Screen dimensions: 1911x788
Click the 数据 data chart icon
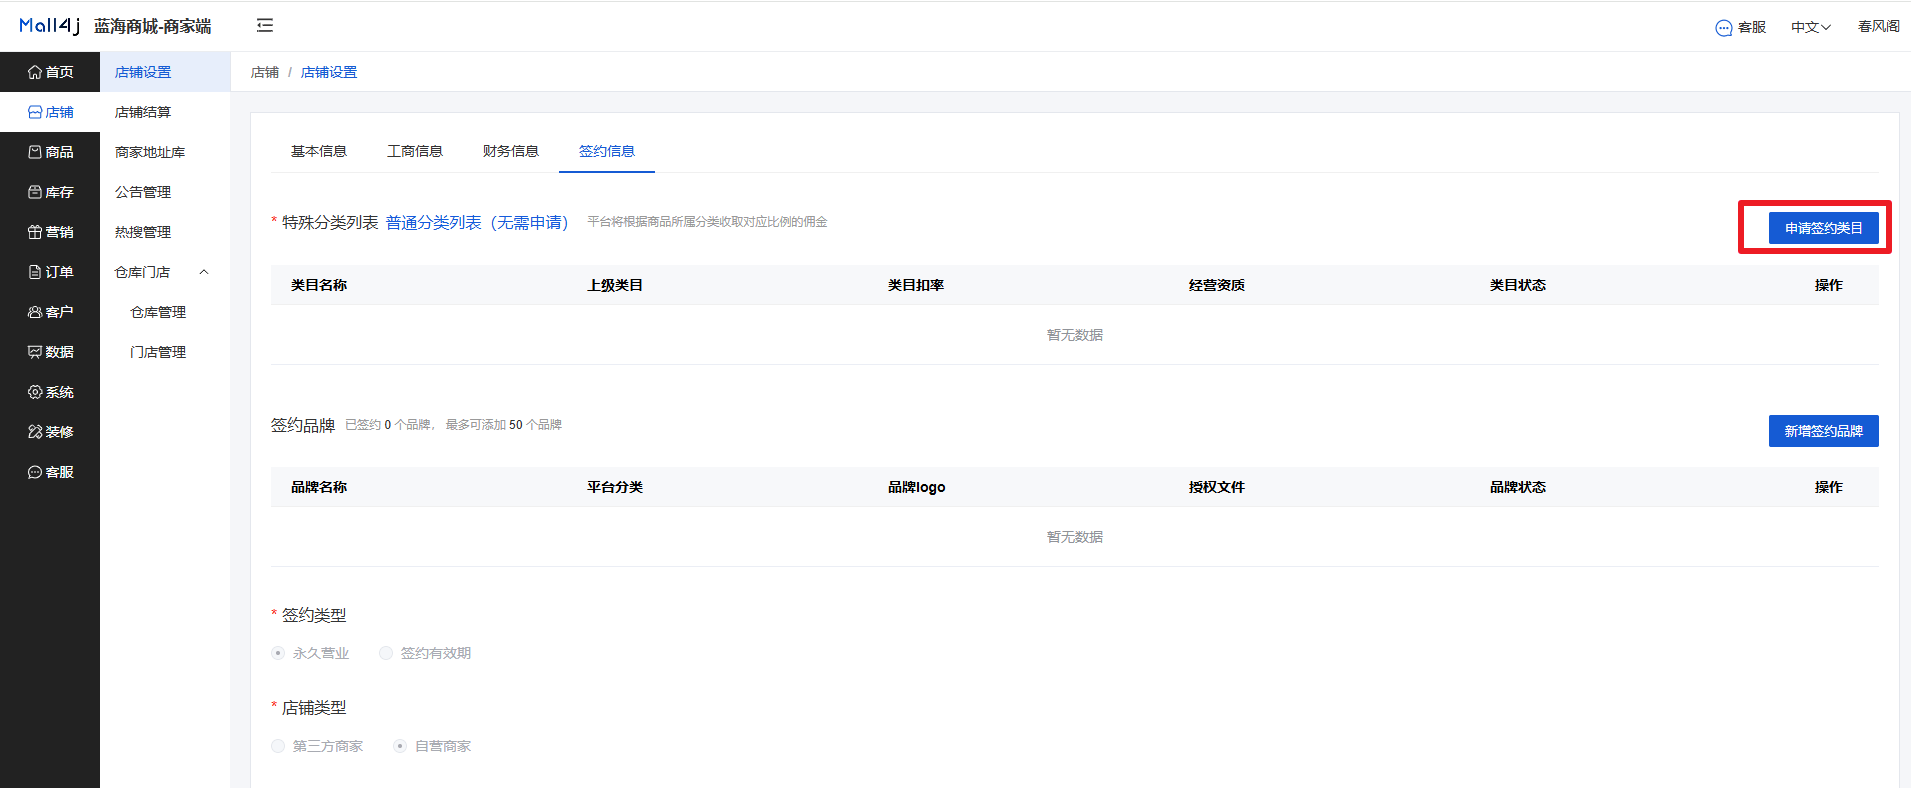tap(35, 352)
